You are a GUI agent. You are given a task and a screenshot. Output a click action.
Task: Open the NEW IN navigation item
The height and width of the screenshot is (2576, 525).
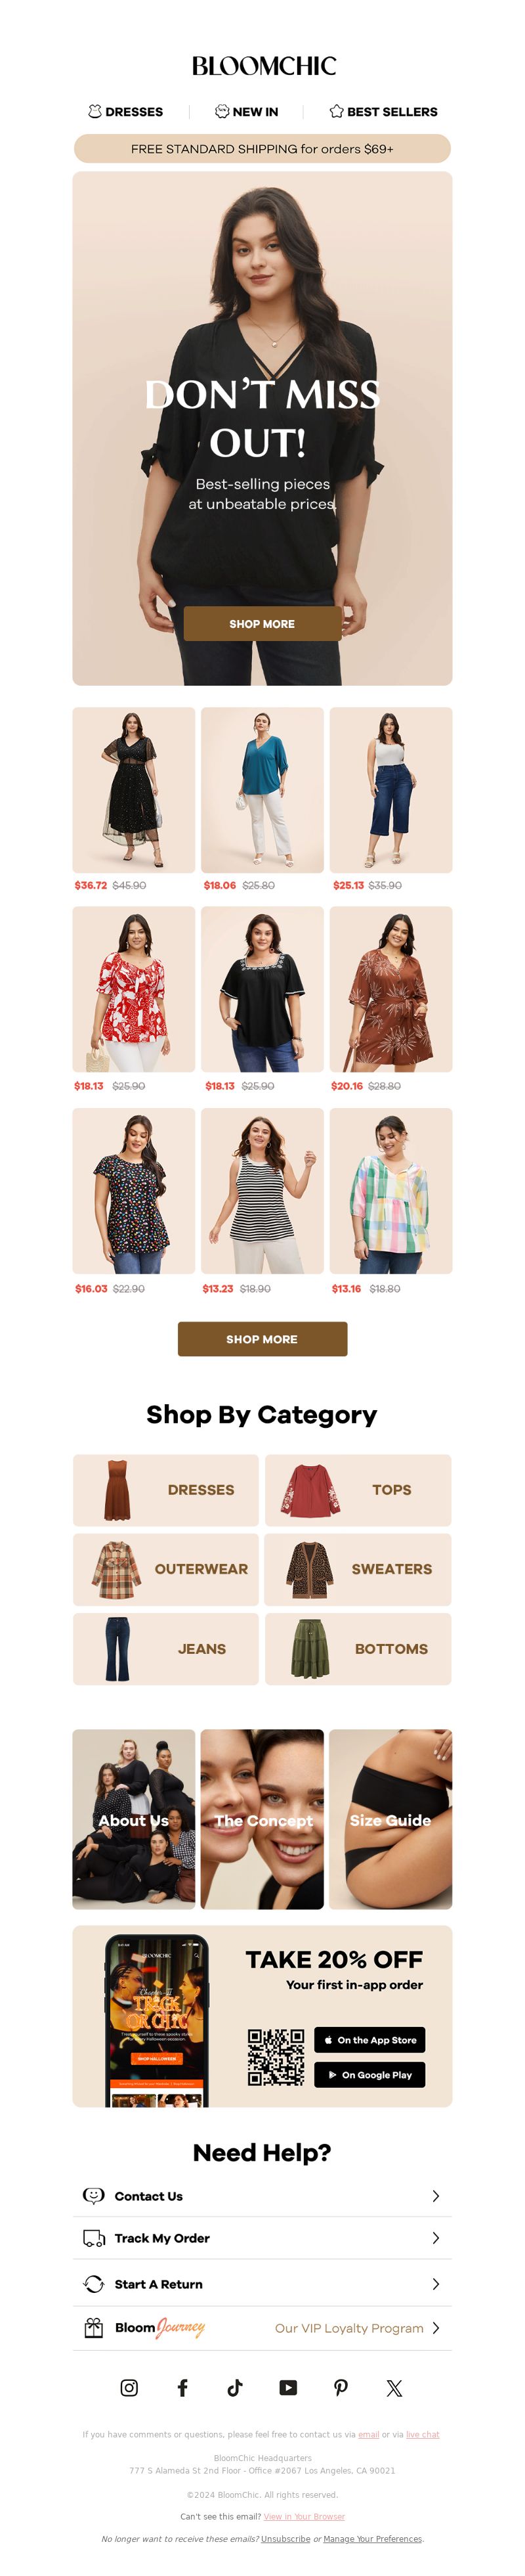tap(246, 111)
